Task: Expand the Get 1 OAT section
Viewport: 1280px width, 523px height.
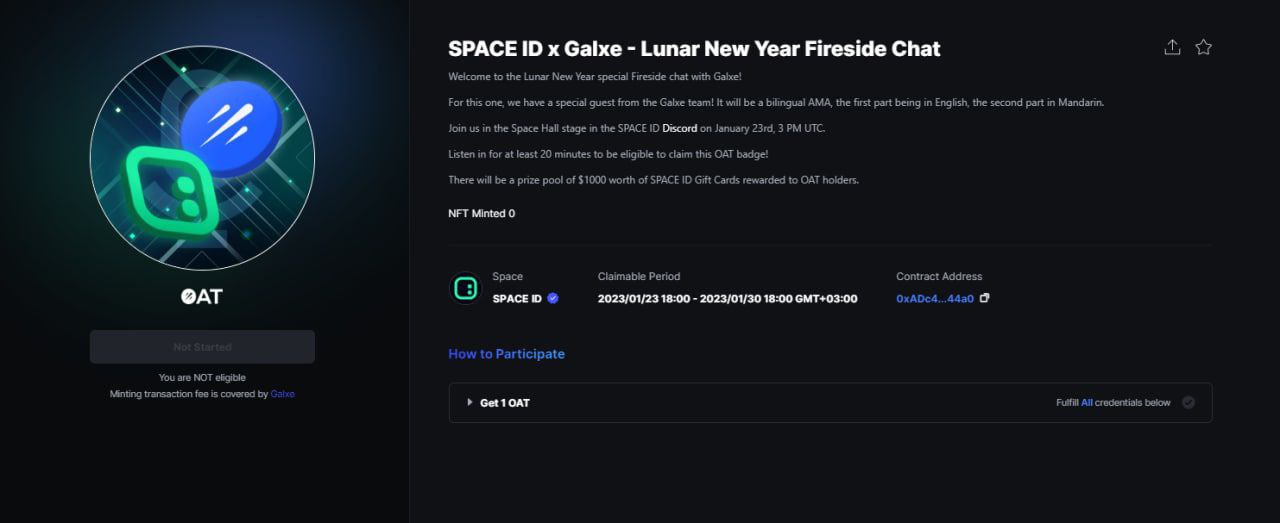Action: 470,403
